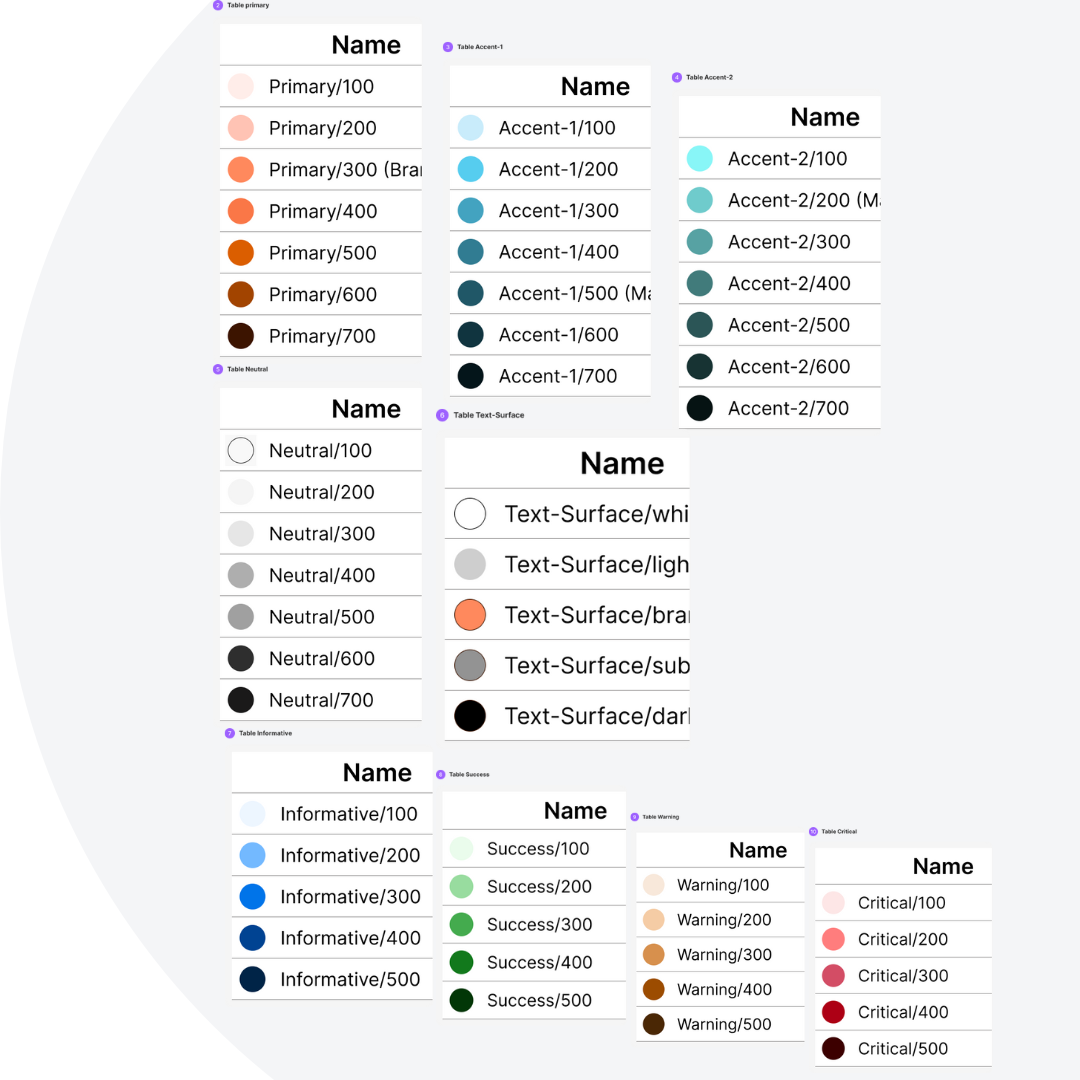Screen dimensions: 1080x1080
Task: Select the Critical/500 row text
Action: coord(902,1049)
